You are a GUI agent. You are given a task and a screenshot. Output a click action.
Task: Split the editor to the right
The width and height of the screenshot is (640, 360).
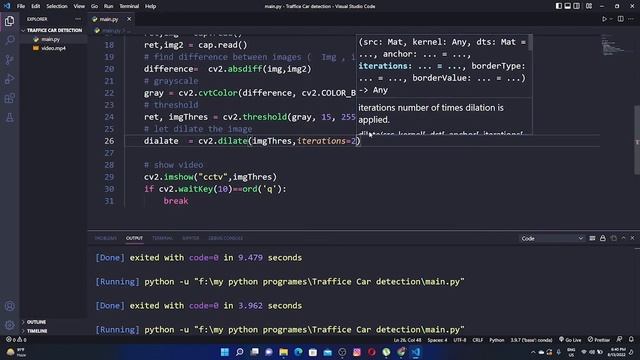click(x=620, y=19)
